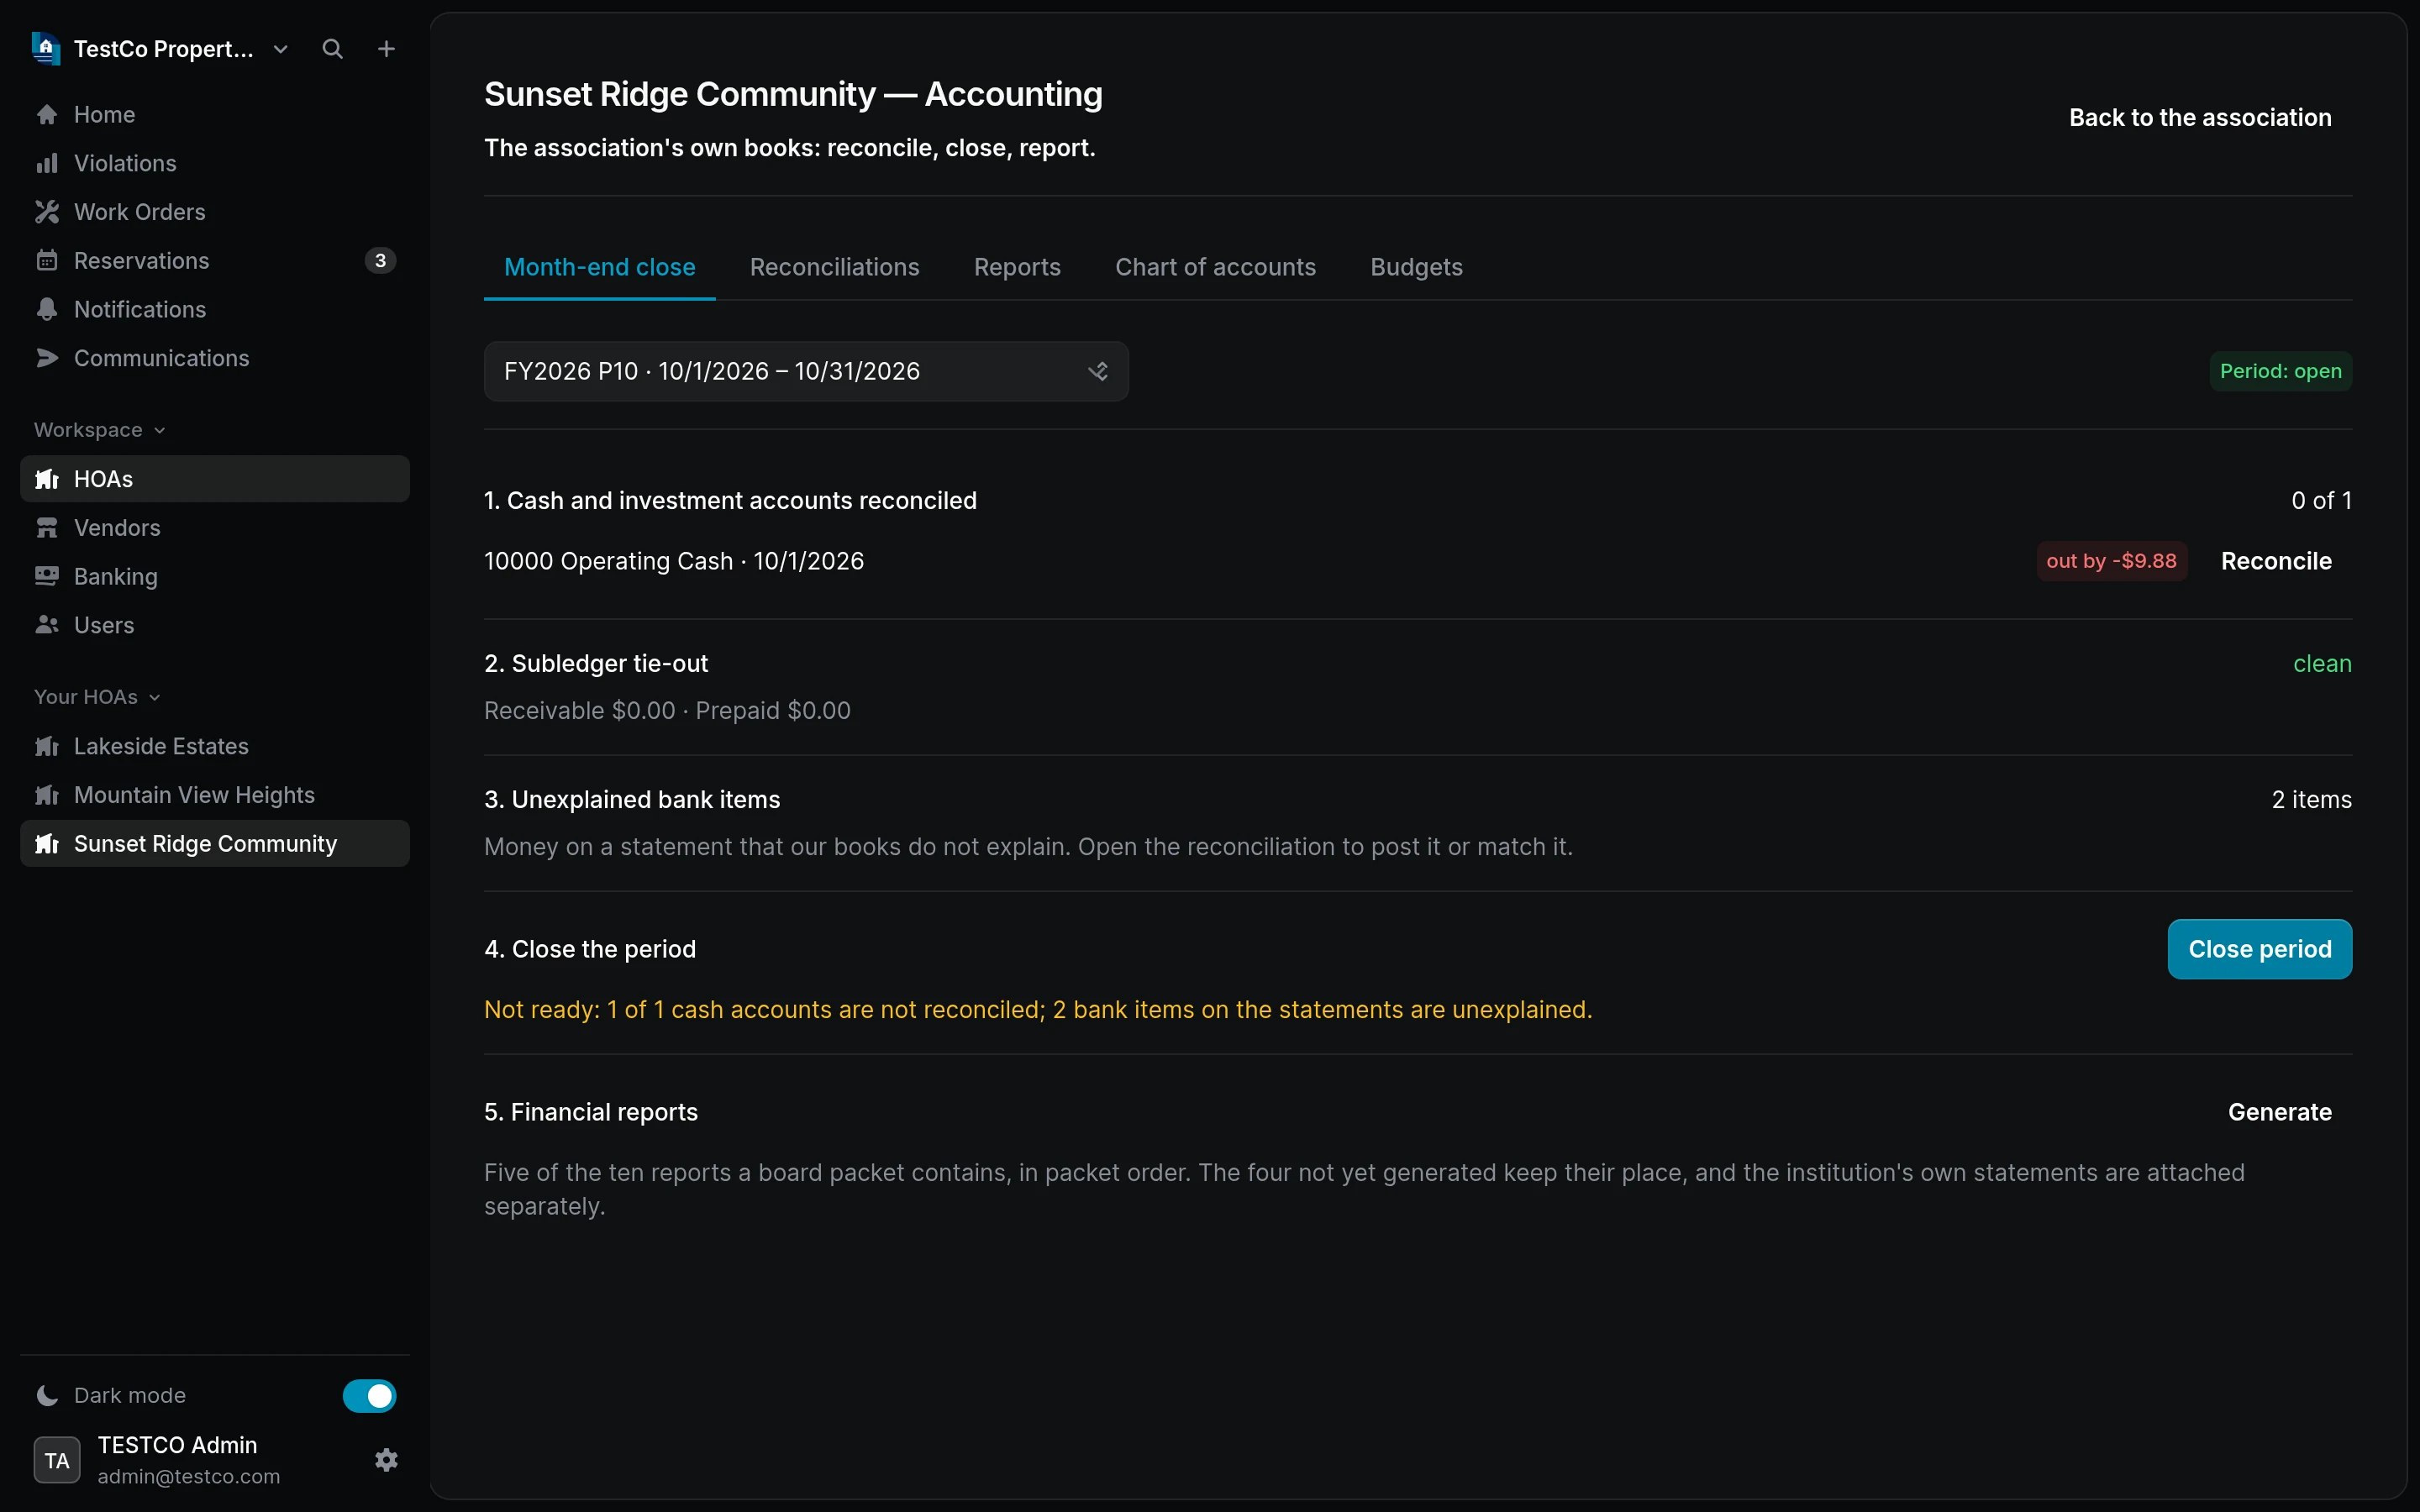2420x1512 pixels.
Task: Open the search magnifier icon
Action: point(333,49)
